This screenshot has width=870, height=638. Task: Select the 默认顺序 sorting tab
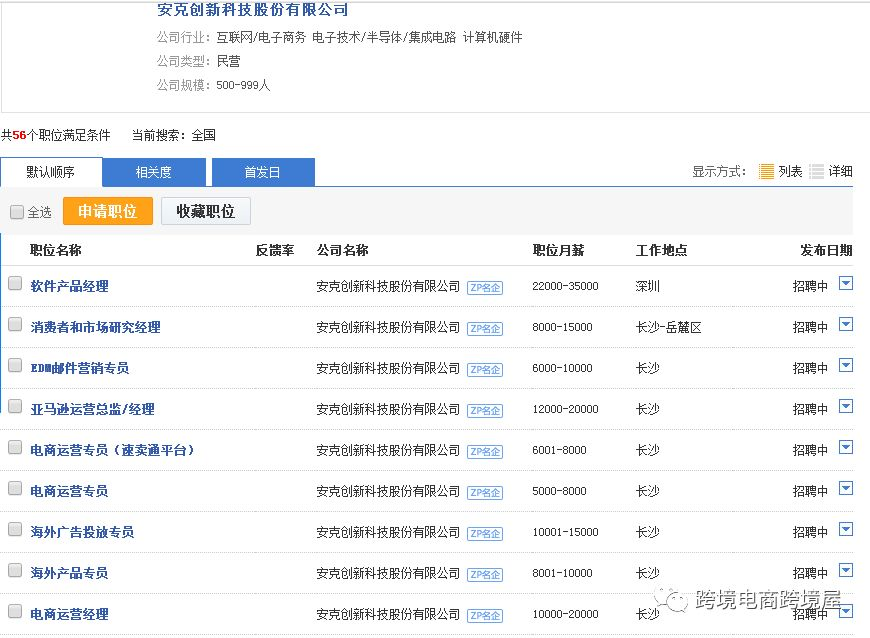point(51,172)
